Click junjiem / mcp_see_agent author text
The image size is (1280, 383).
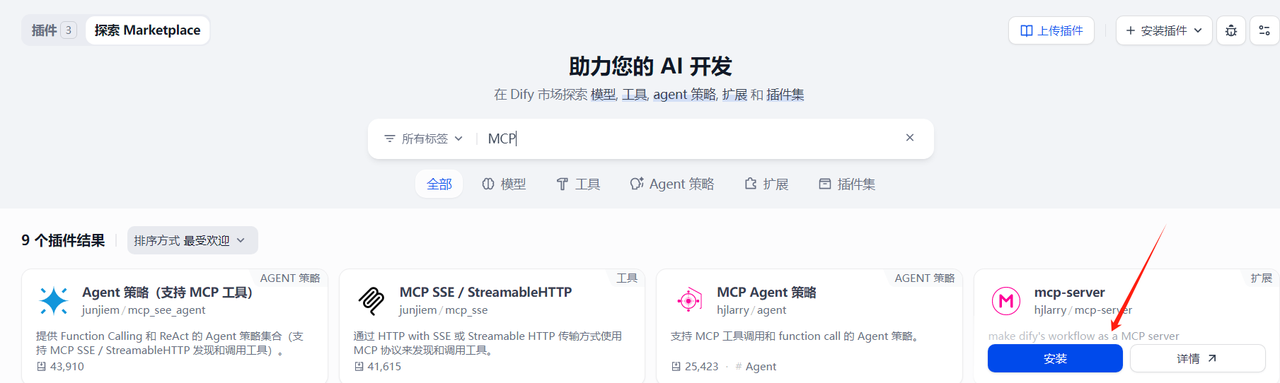(143, 310)
